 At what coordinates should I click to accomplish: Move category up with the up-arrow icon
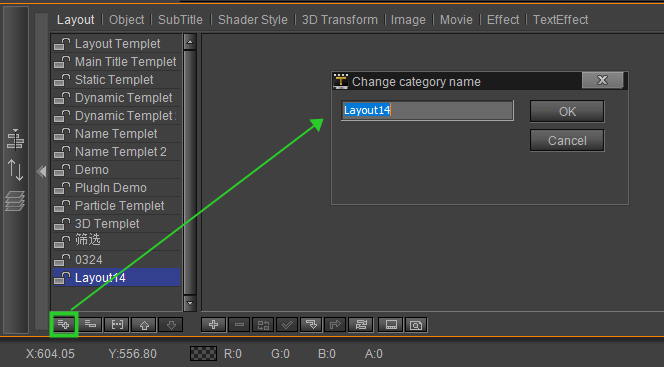144,325
